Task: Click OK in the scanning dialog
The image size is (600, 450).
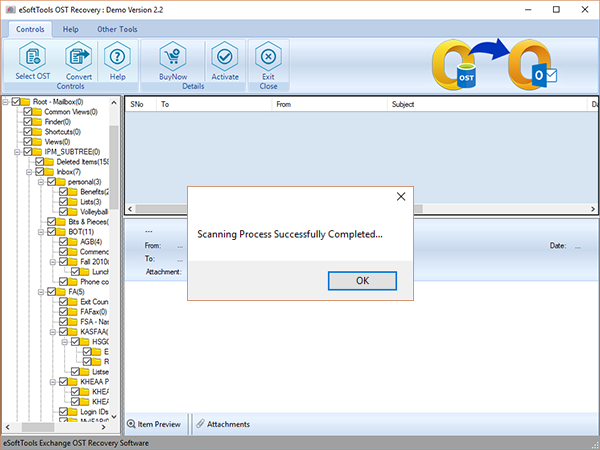Action: (x=362, y=281)
